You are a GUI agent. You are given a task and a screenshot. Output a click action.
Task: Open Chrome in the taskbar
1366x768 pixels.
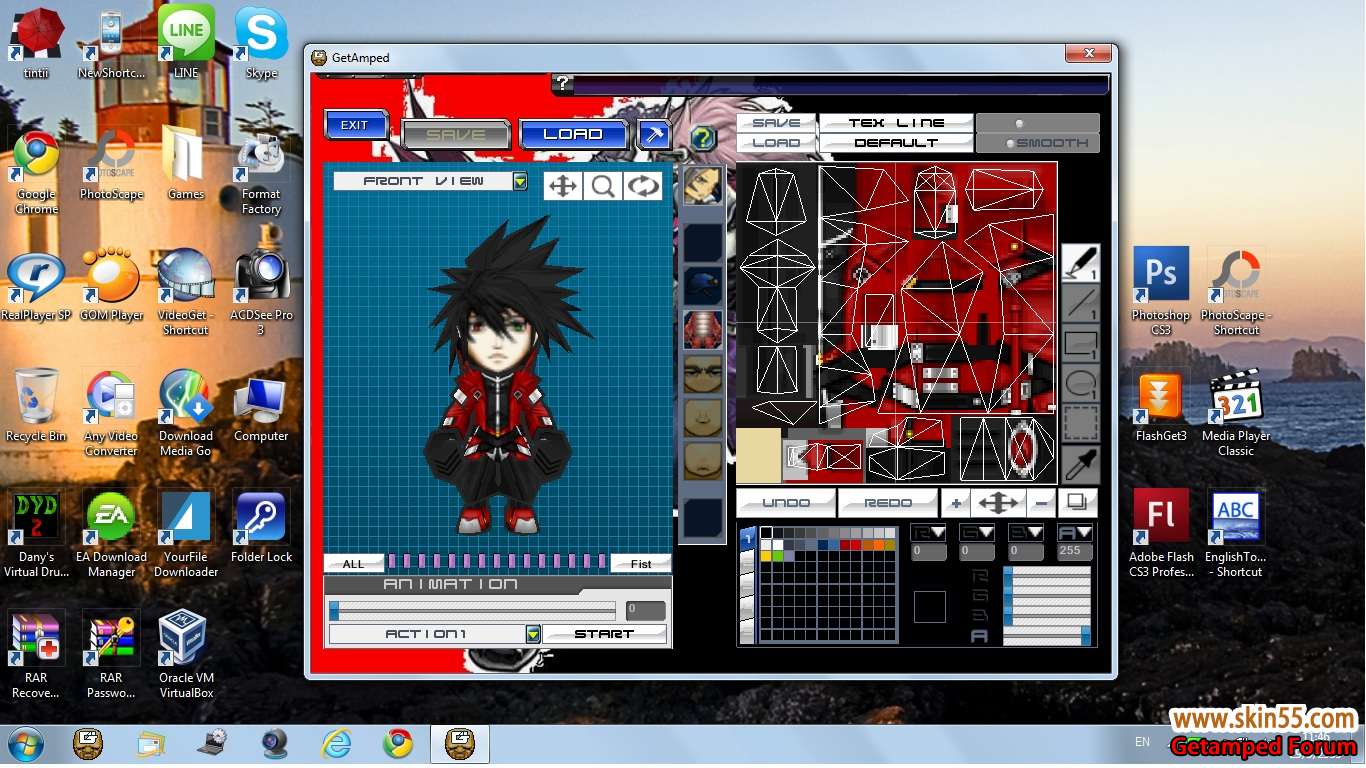click(x=398, y=744)
